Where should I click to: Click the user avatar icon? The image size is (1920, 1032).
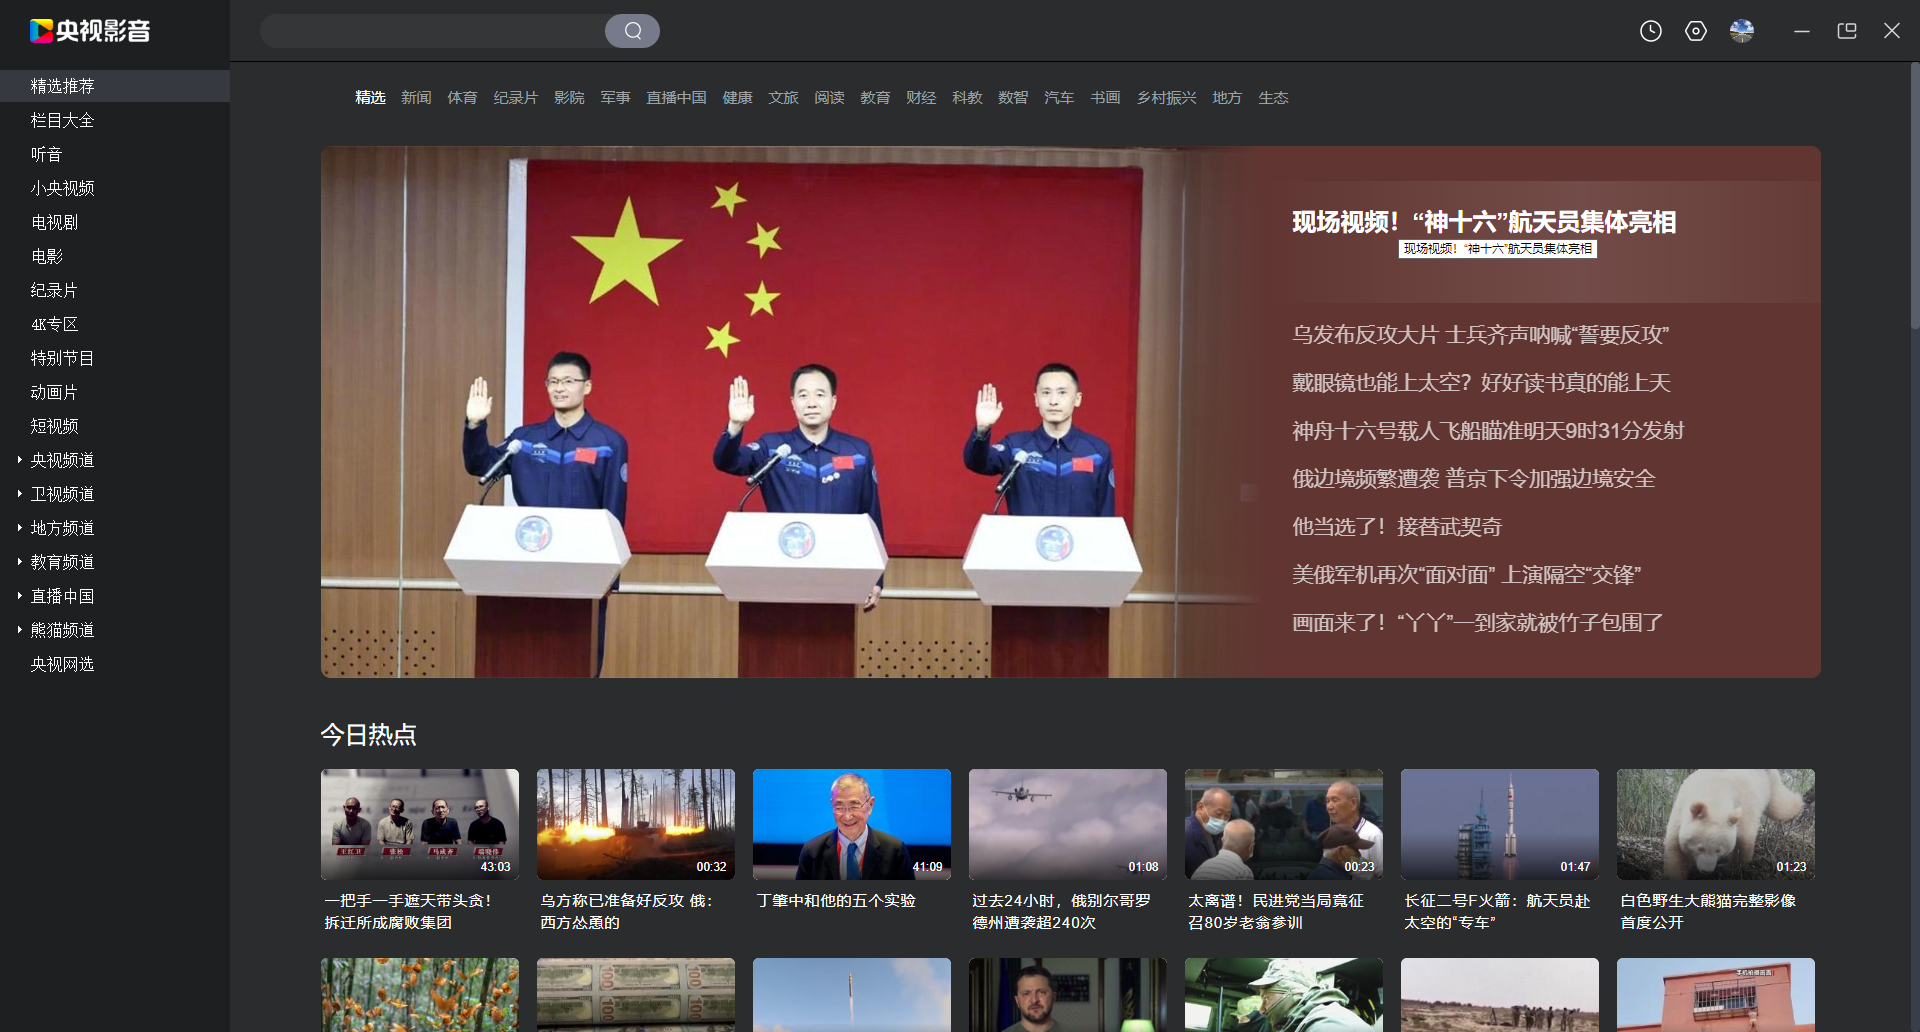click(1741, 31)
